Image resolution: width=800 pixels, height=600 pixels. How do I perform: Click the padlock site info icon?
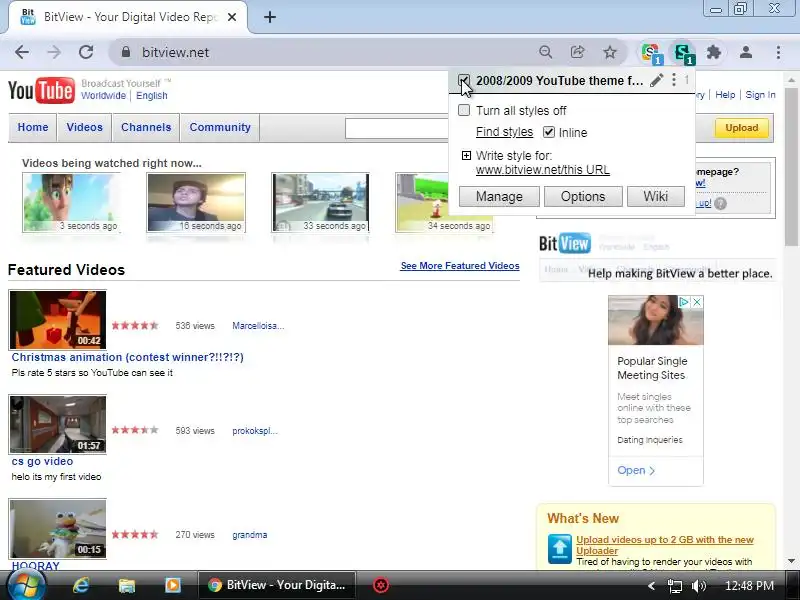[x=126, y=52]
